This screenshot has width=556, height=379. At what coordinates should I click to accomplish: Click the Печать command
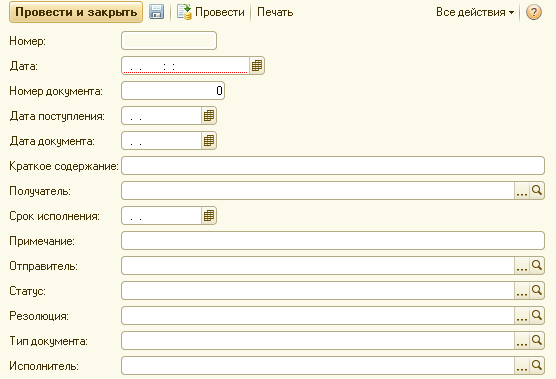pyautogui.click(x=275, y=12)
